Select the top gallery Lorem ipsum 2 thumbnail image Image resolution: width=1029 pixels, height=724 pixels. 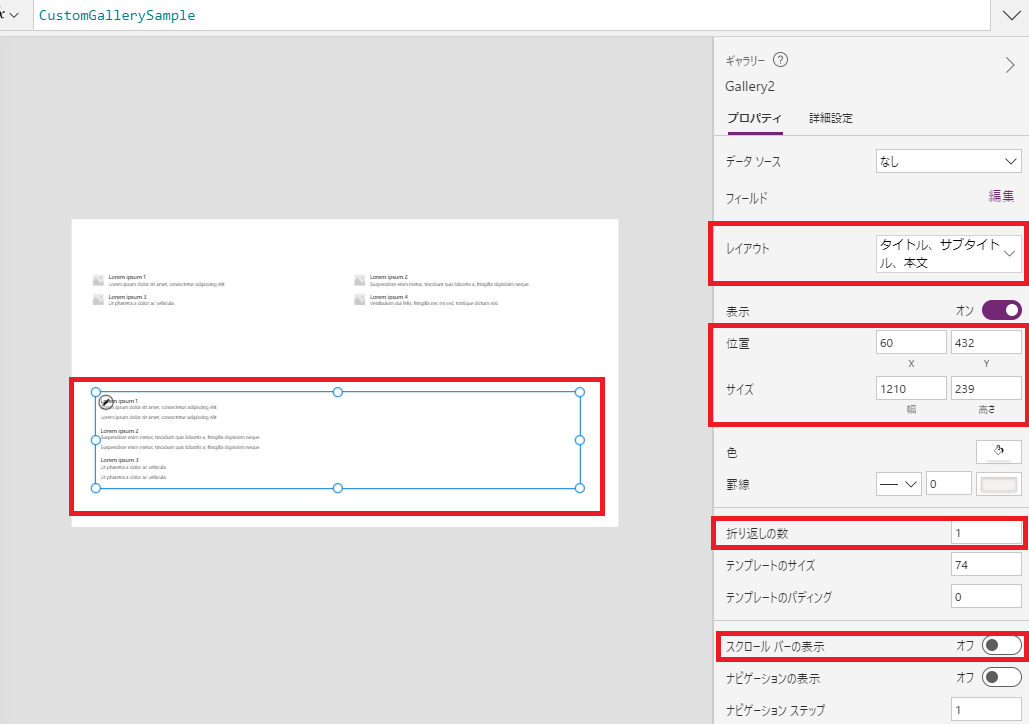click(x=360, y=280)
